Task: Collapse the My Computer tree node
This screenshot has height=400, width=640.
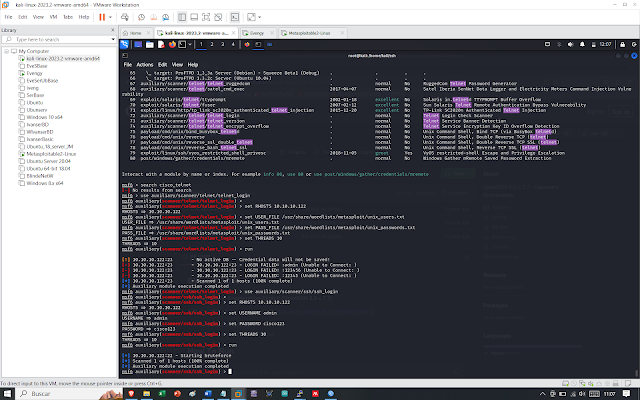Action: point(7,51)
